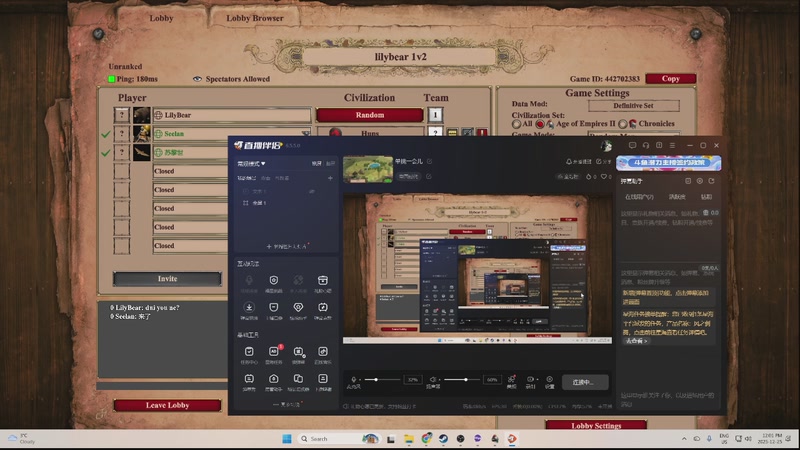
Task: Open the Data Mod Definitive Set dropdown
Action: coord(634,106)
